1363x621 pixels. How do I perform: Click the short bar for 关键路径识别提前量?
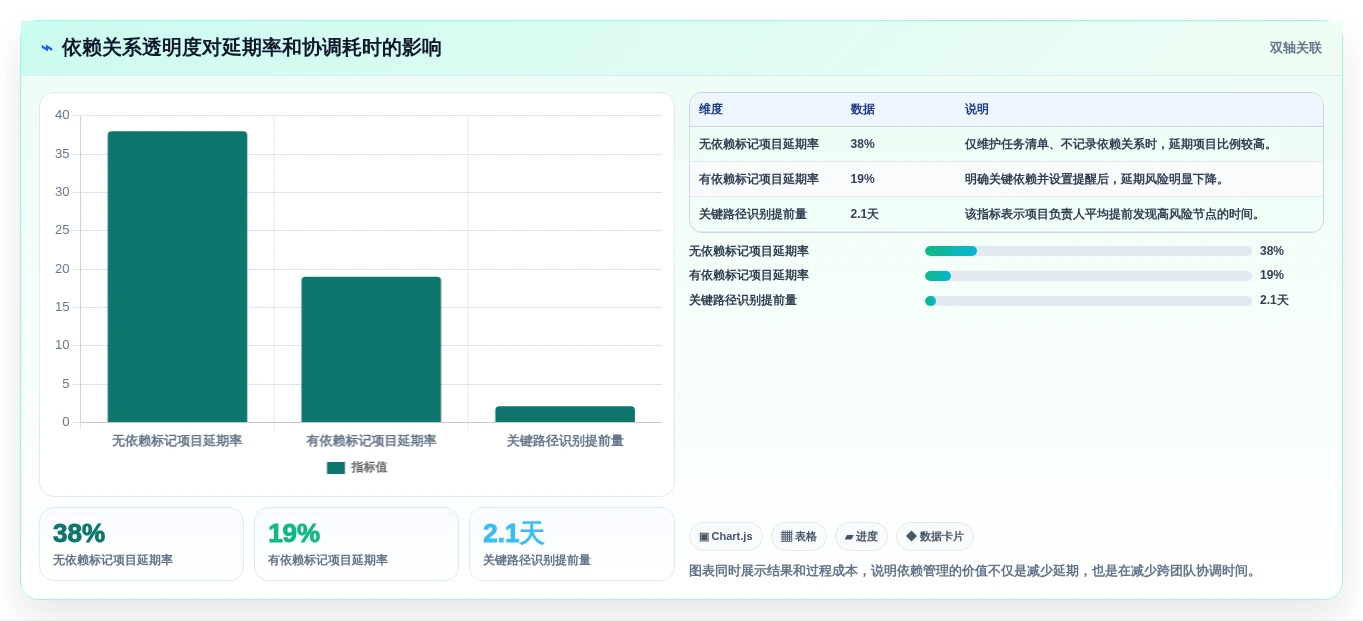click(x=565, y=414)
